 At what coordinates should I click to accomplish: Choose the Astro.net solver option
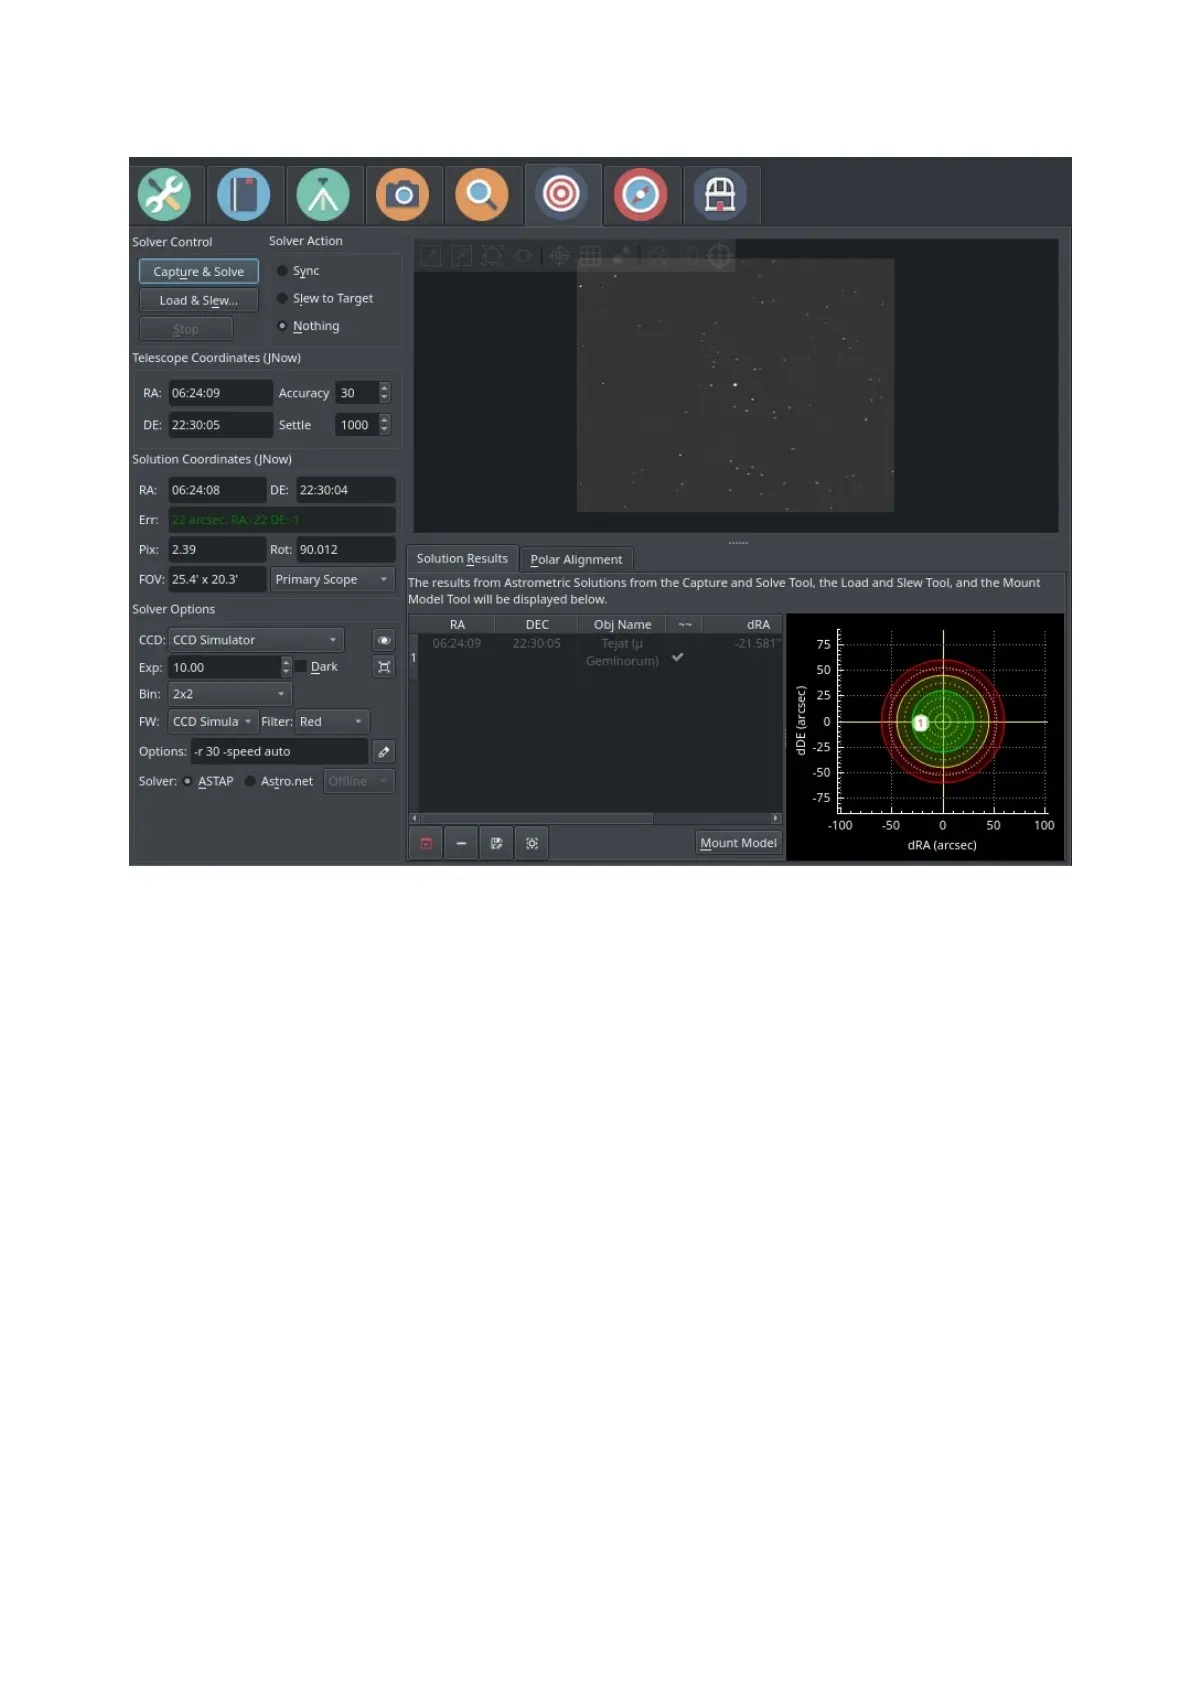(279, 781)
